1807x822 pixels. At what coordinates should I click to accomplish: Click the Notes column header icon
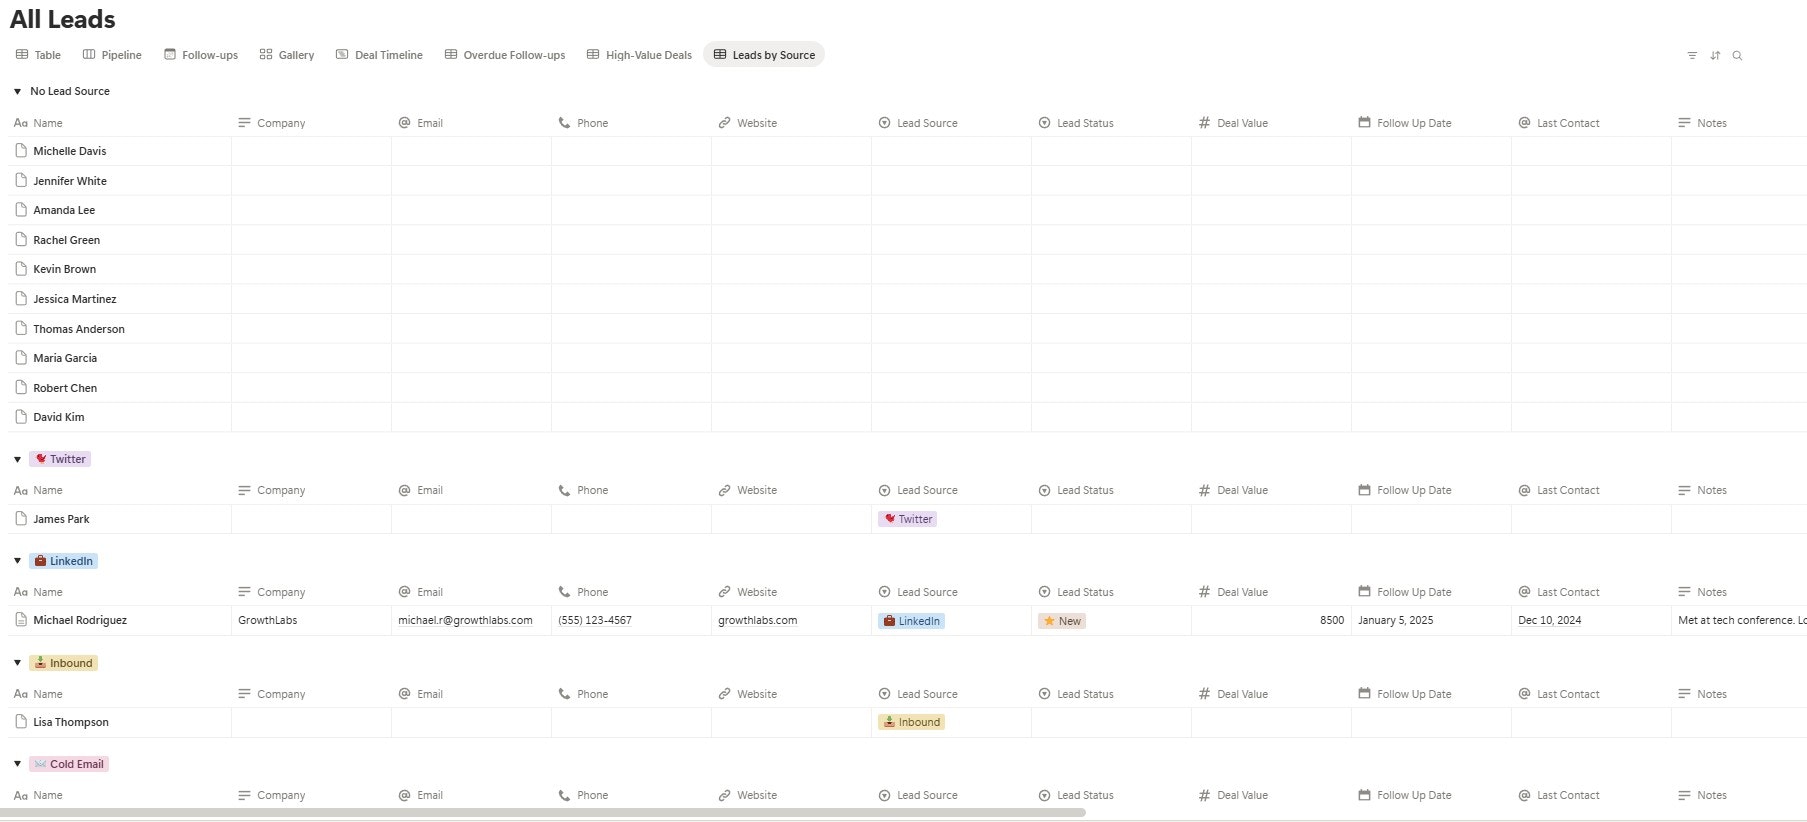(x=1684, y=122)
